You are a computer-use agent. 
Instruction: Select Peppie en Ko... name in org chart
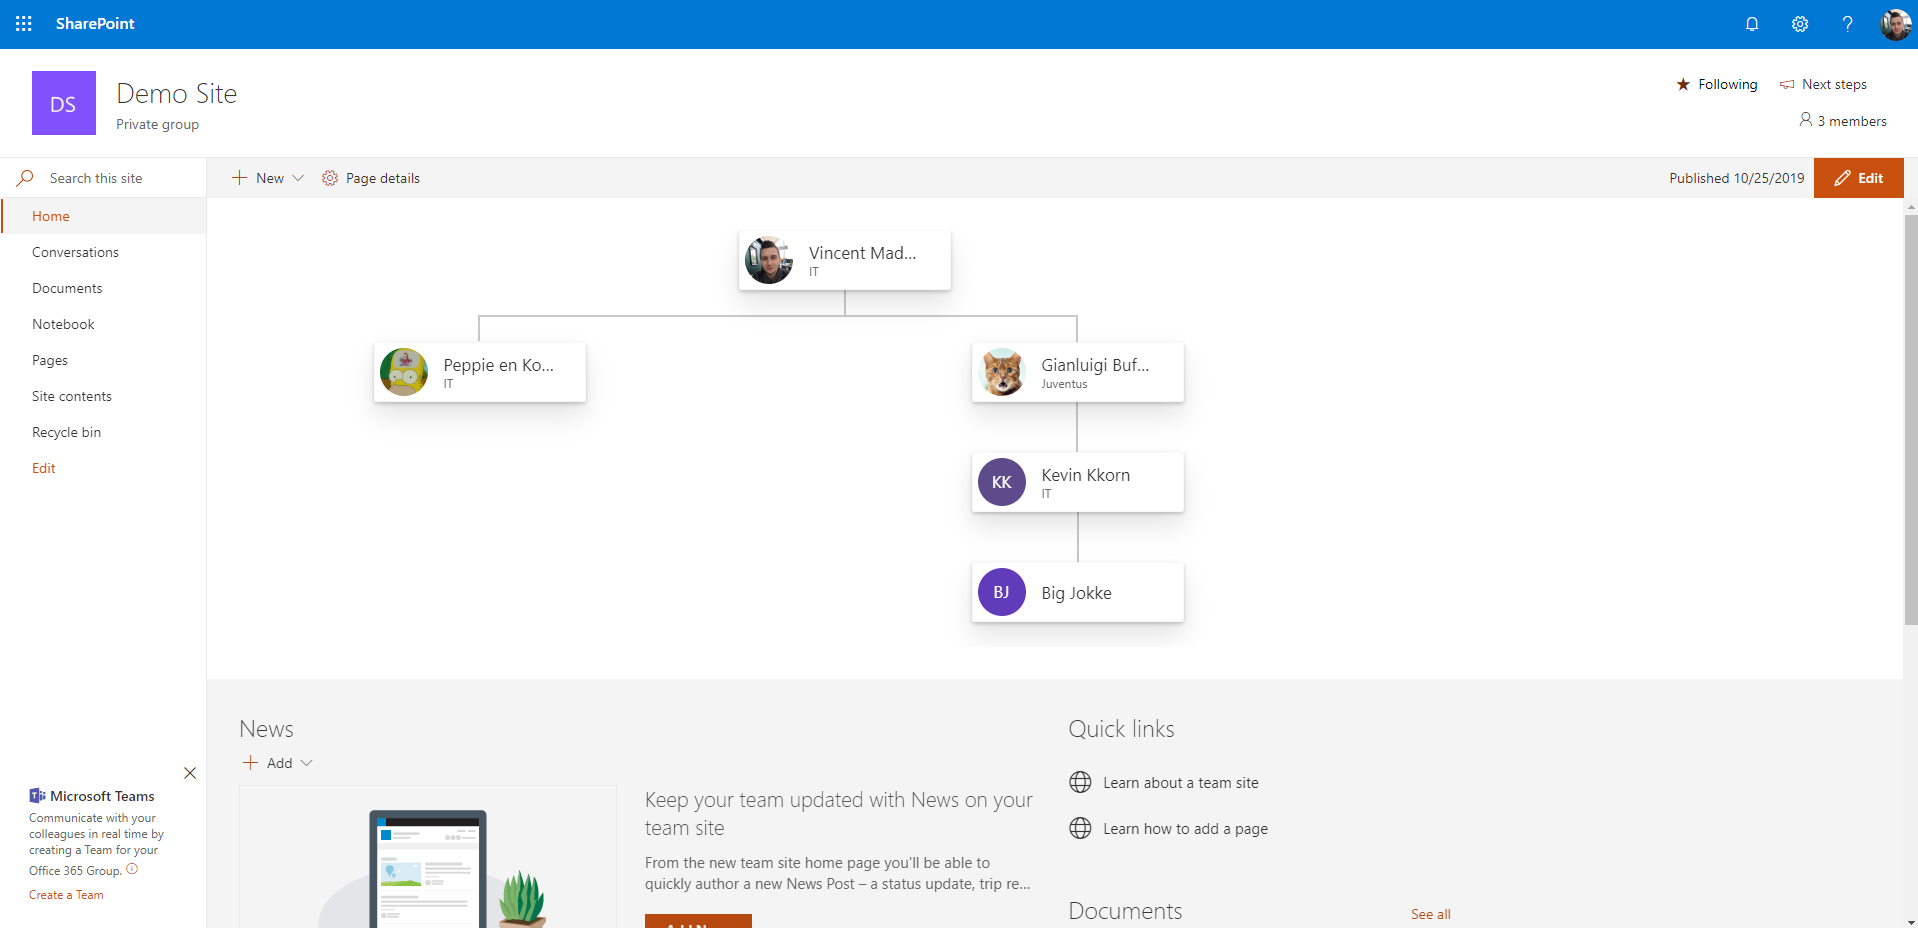(498, 365)
